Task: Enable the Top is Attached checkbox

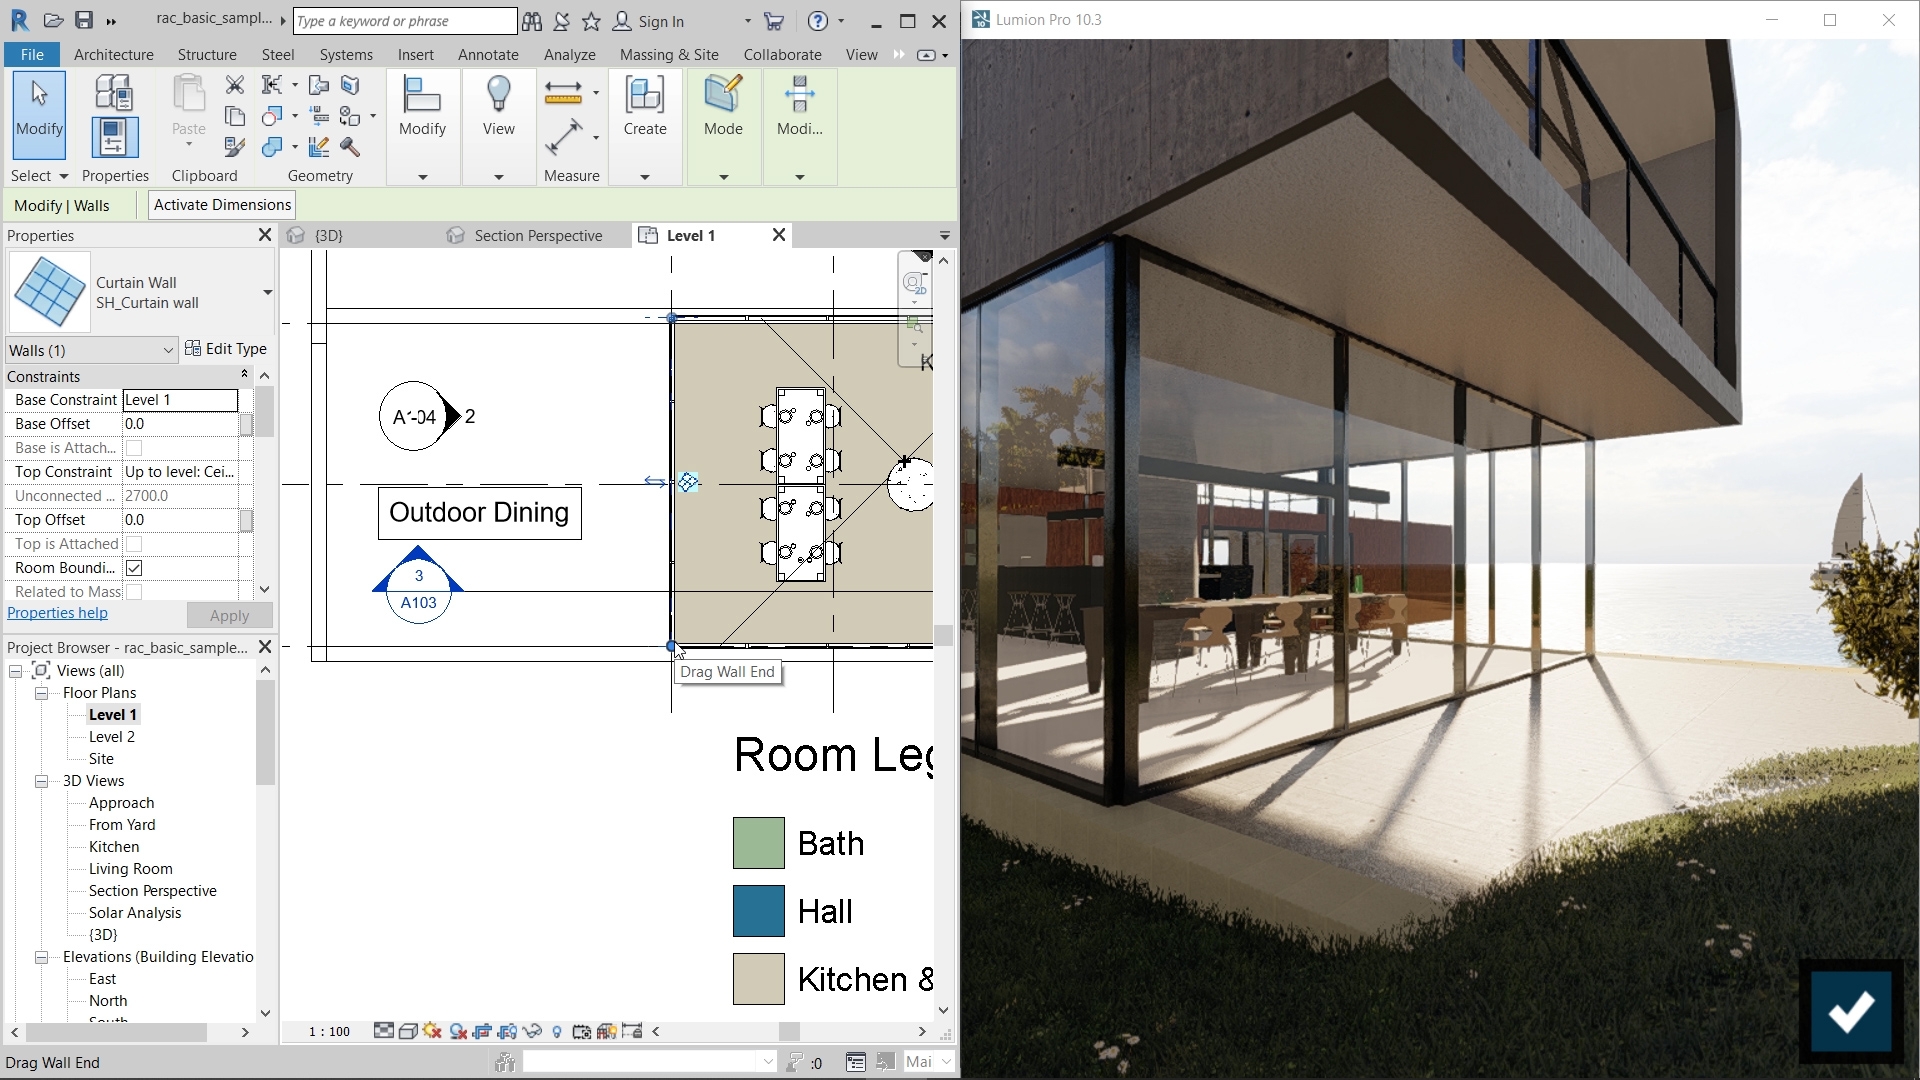Action: click(134, 543)
